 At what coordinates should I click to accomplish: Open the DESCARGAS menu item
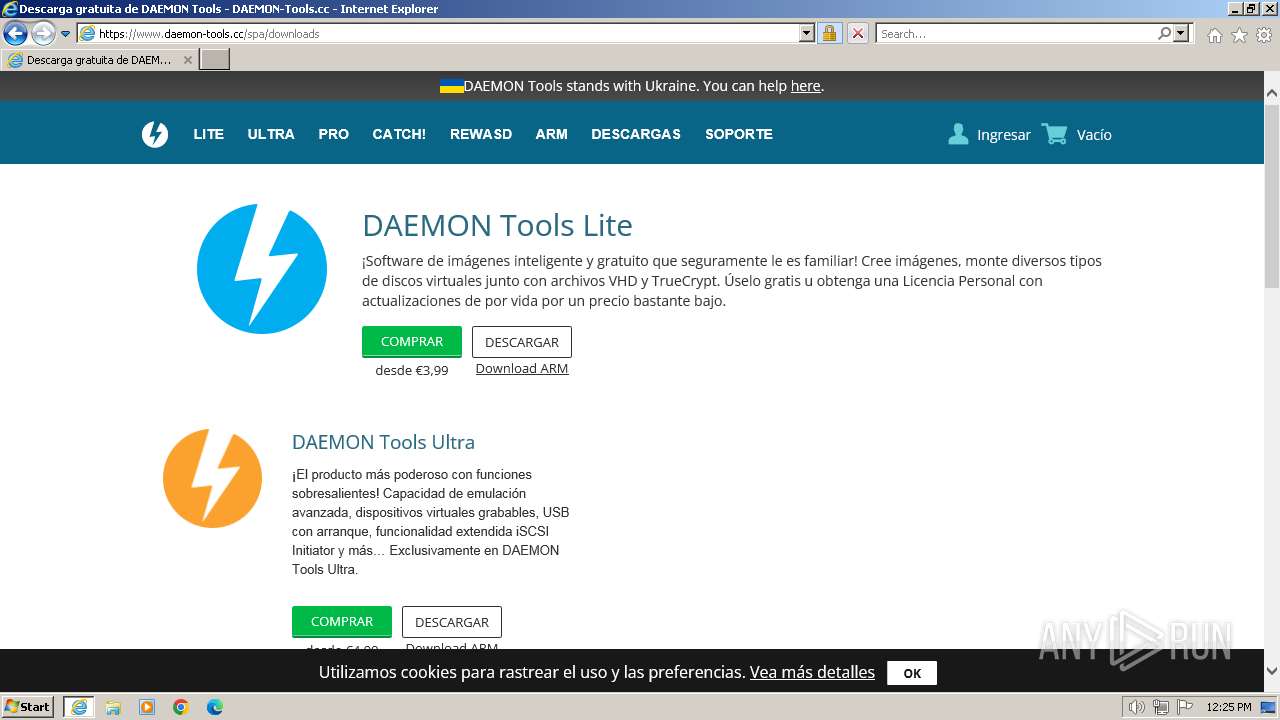pos(636,134)
